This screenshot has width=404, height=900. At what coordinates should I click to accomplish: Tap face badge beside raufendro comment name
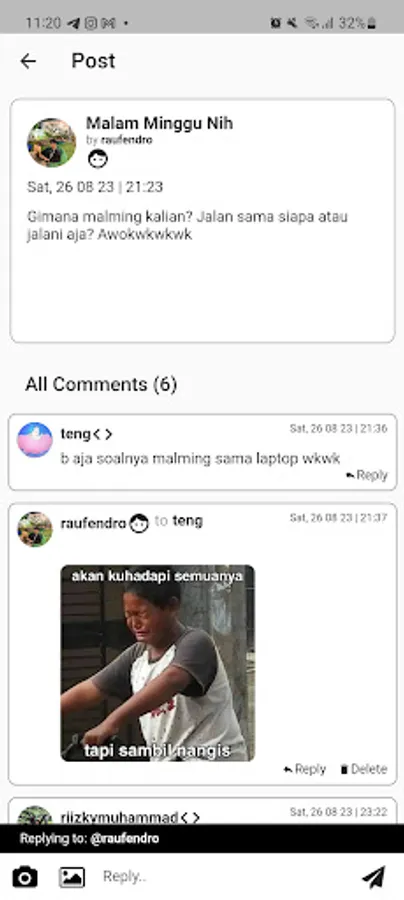coord(138,523)
